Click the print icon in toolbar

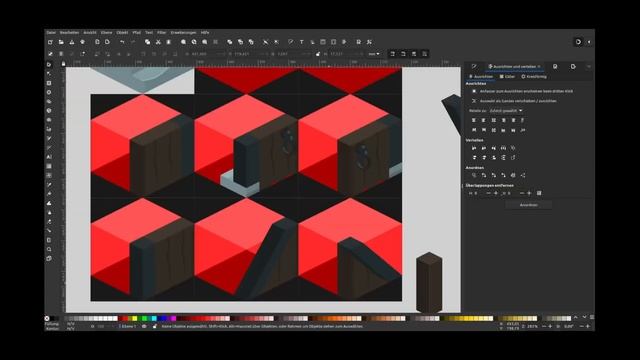(x=82, y=42)
